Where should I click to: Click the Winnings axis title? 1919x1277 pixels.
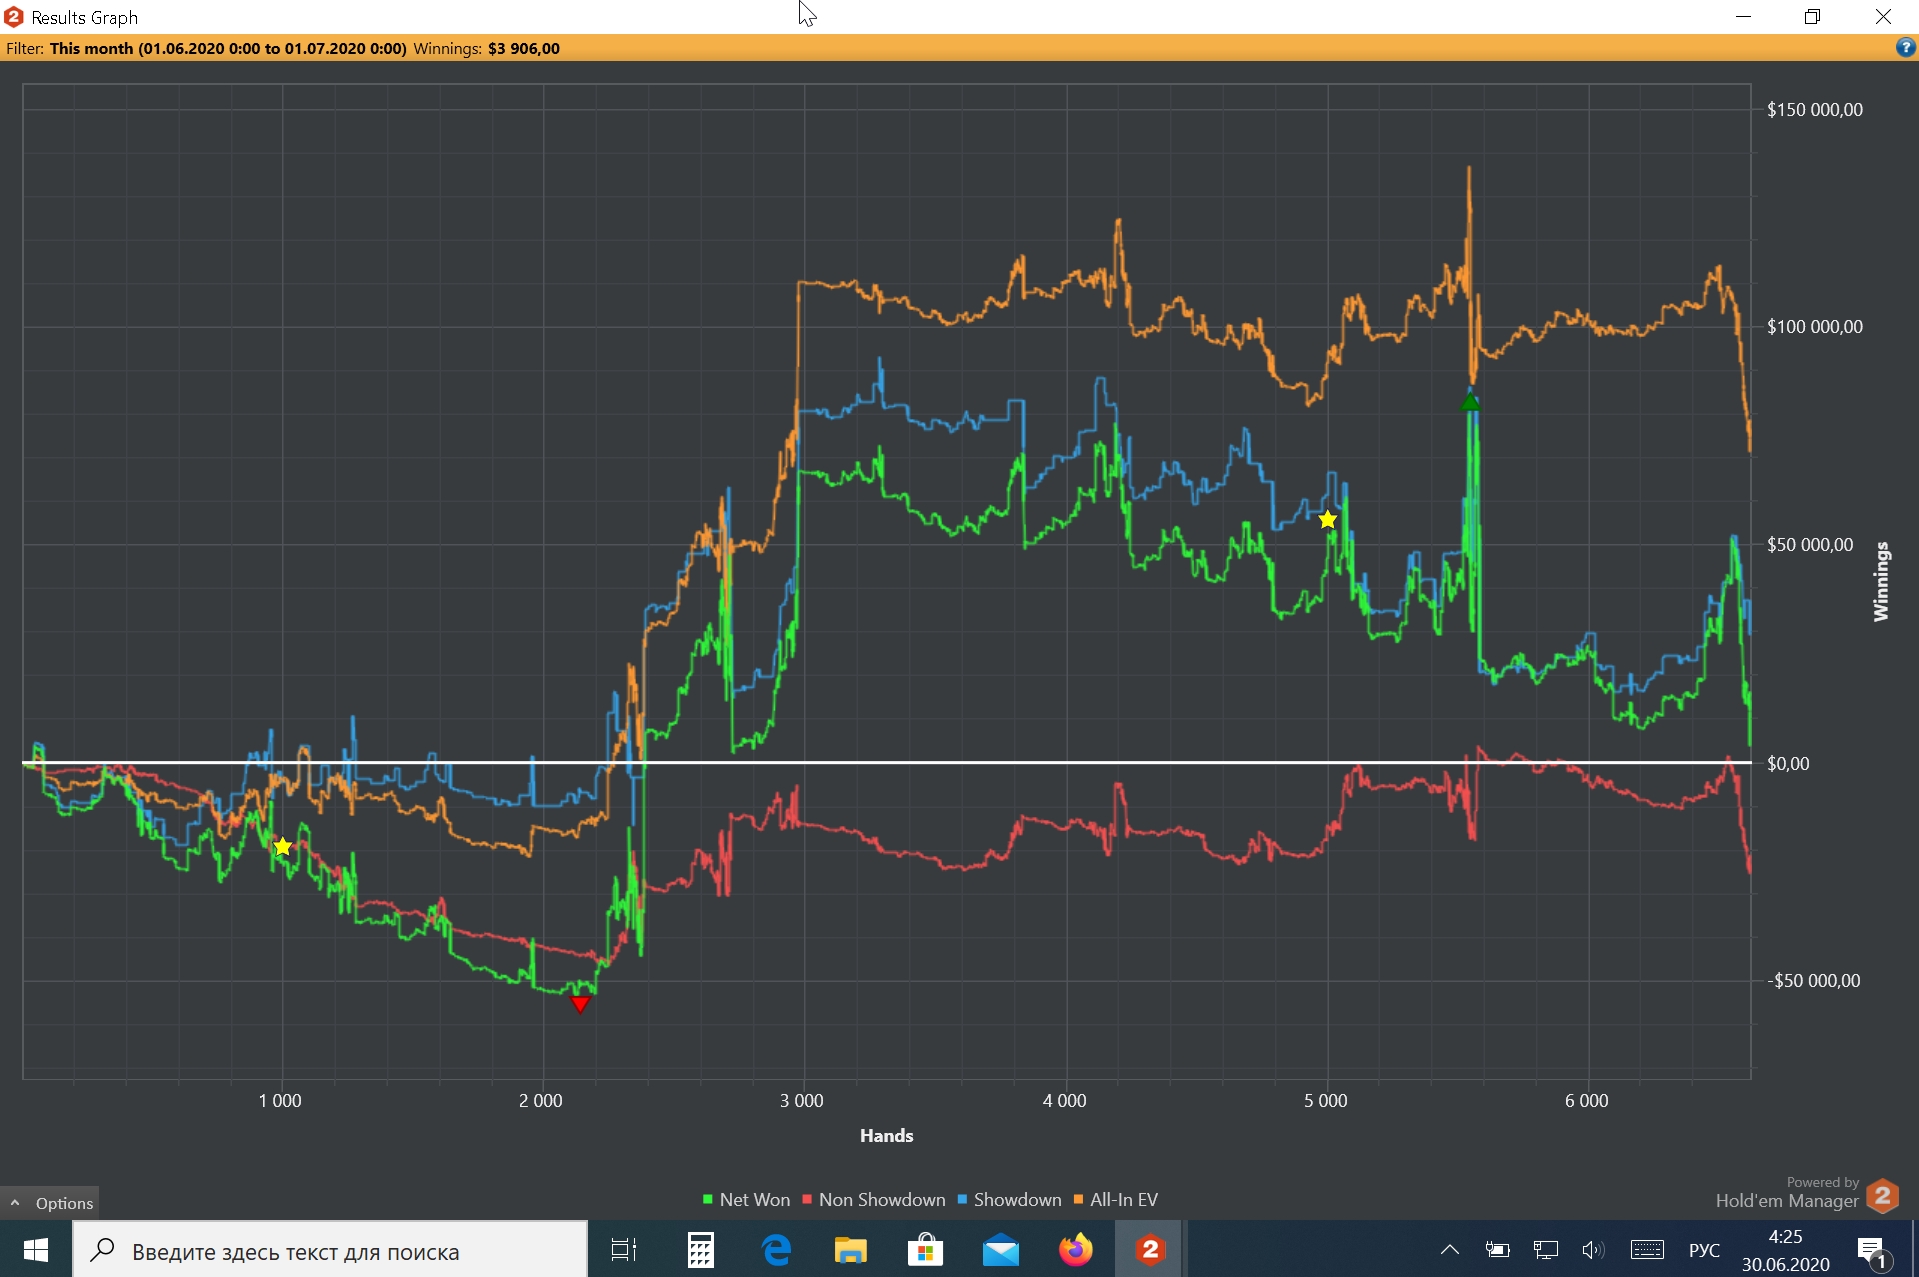tap(1881, 582)
